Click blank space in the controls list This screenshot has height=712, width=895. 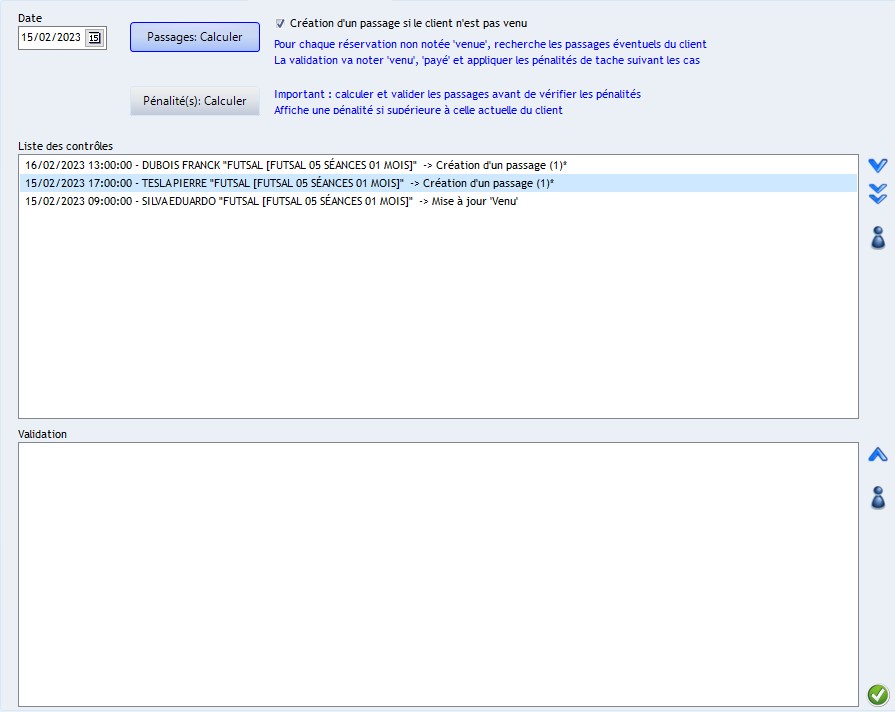click(x=437, y=320)
